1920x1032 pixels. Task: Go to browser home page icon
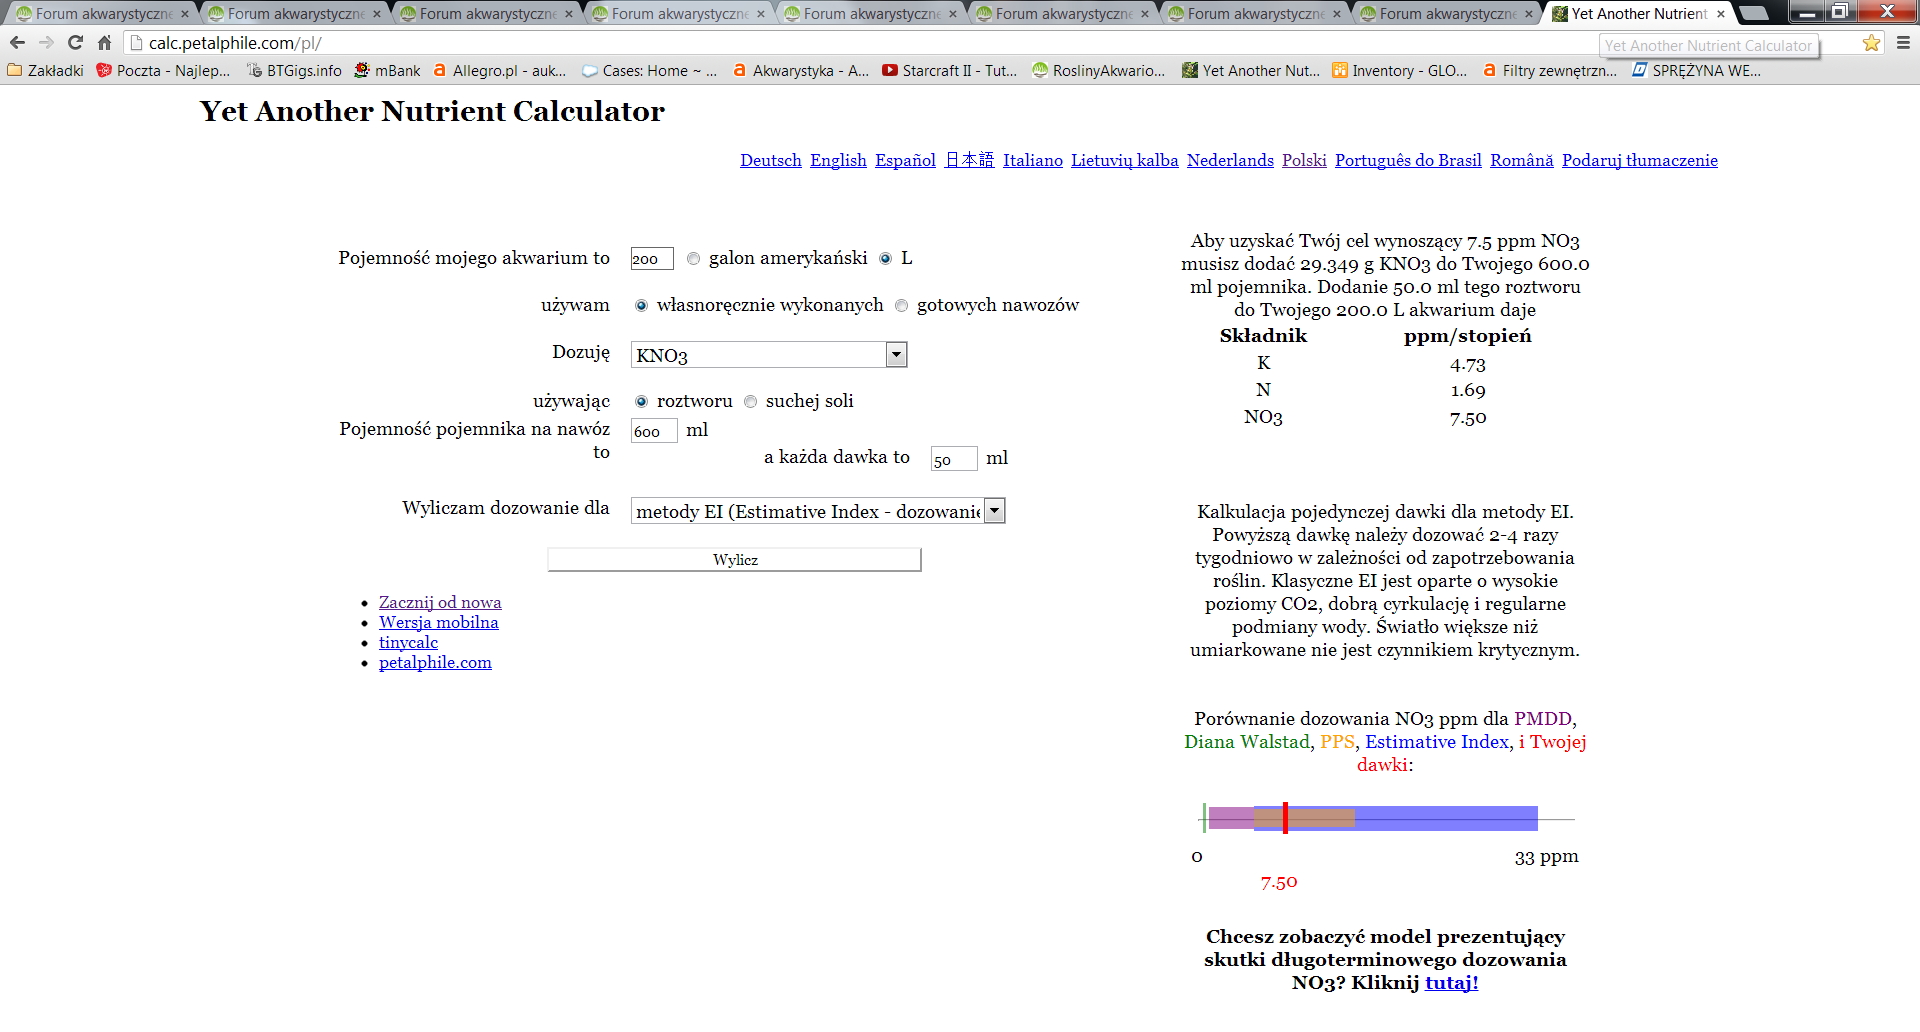[x=104, y=43]
